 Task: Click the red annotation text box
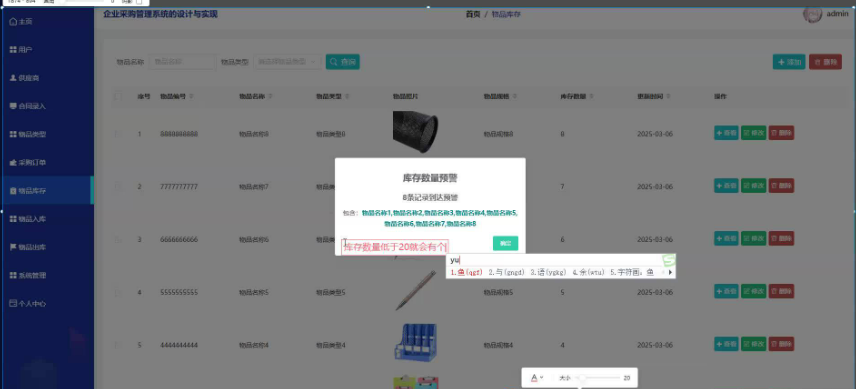[395, 248]
